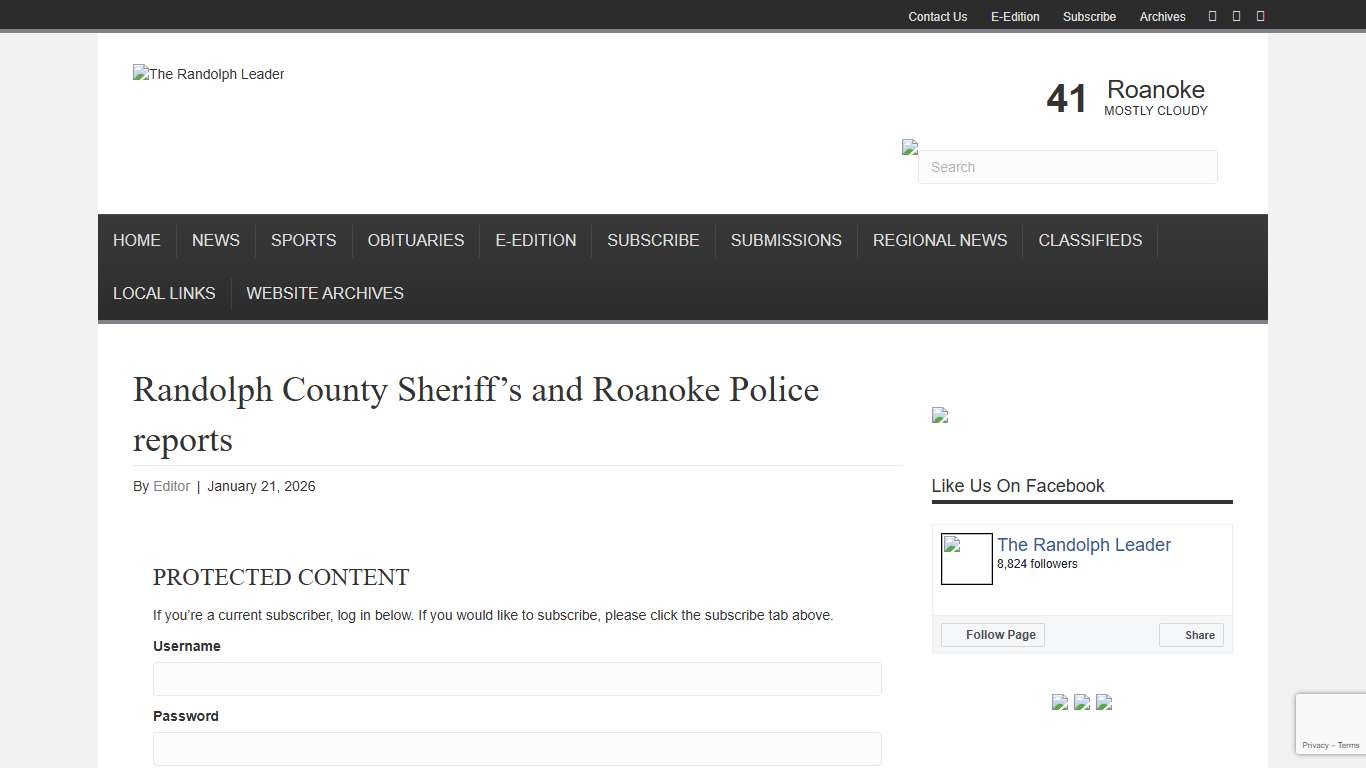Click Subscribe in the top utility bar
The image size is (1366, 768).
click(1089, 16)
